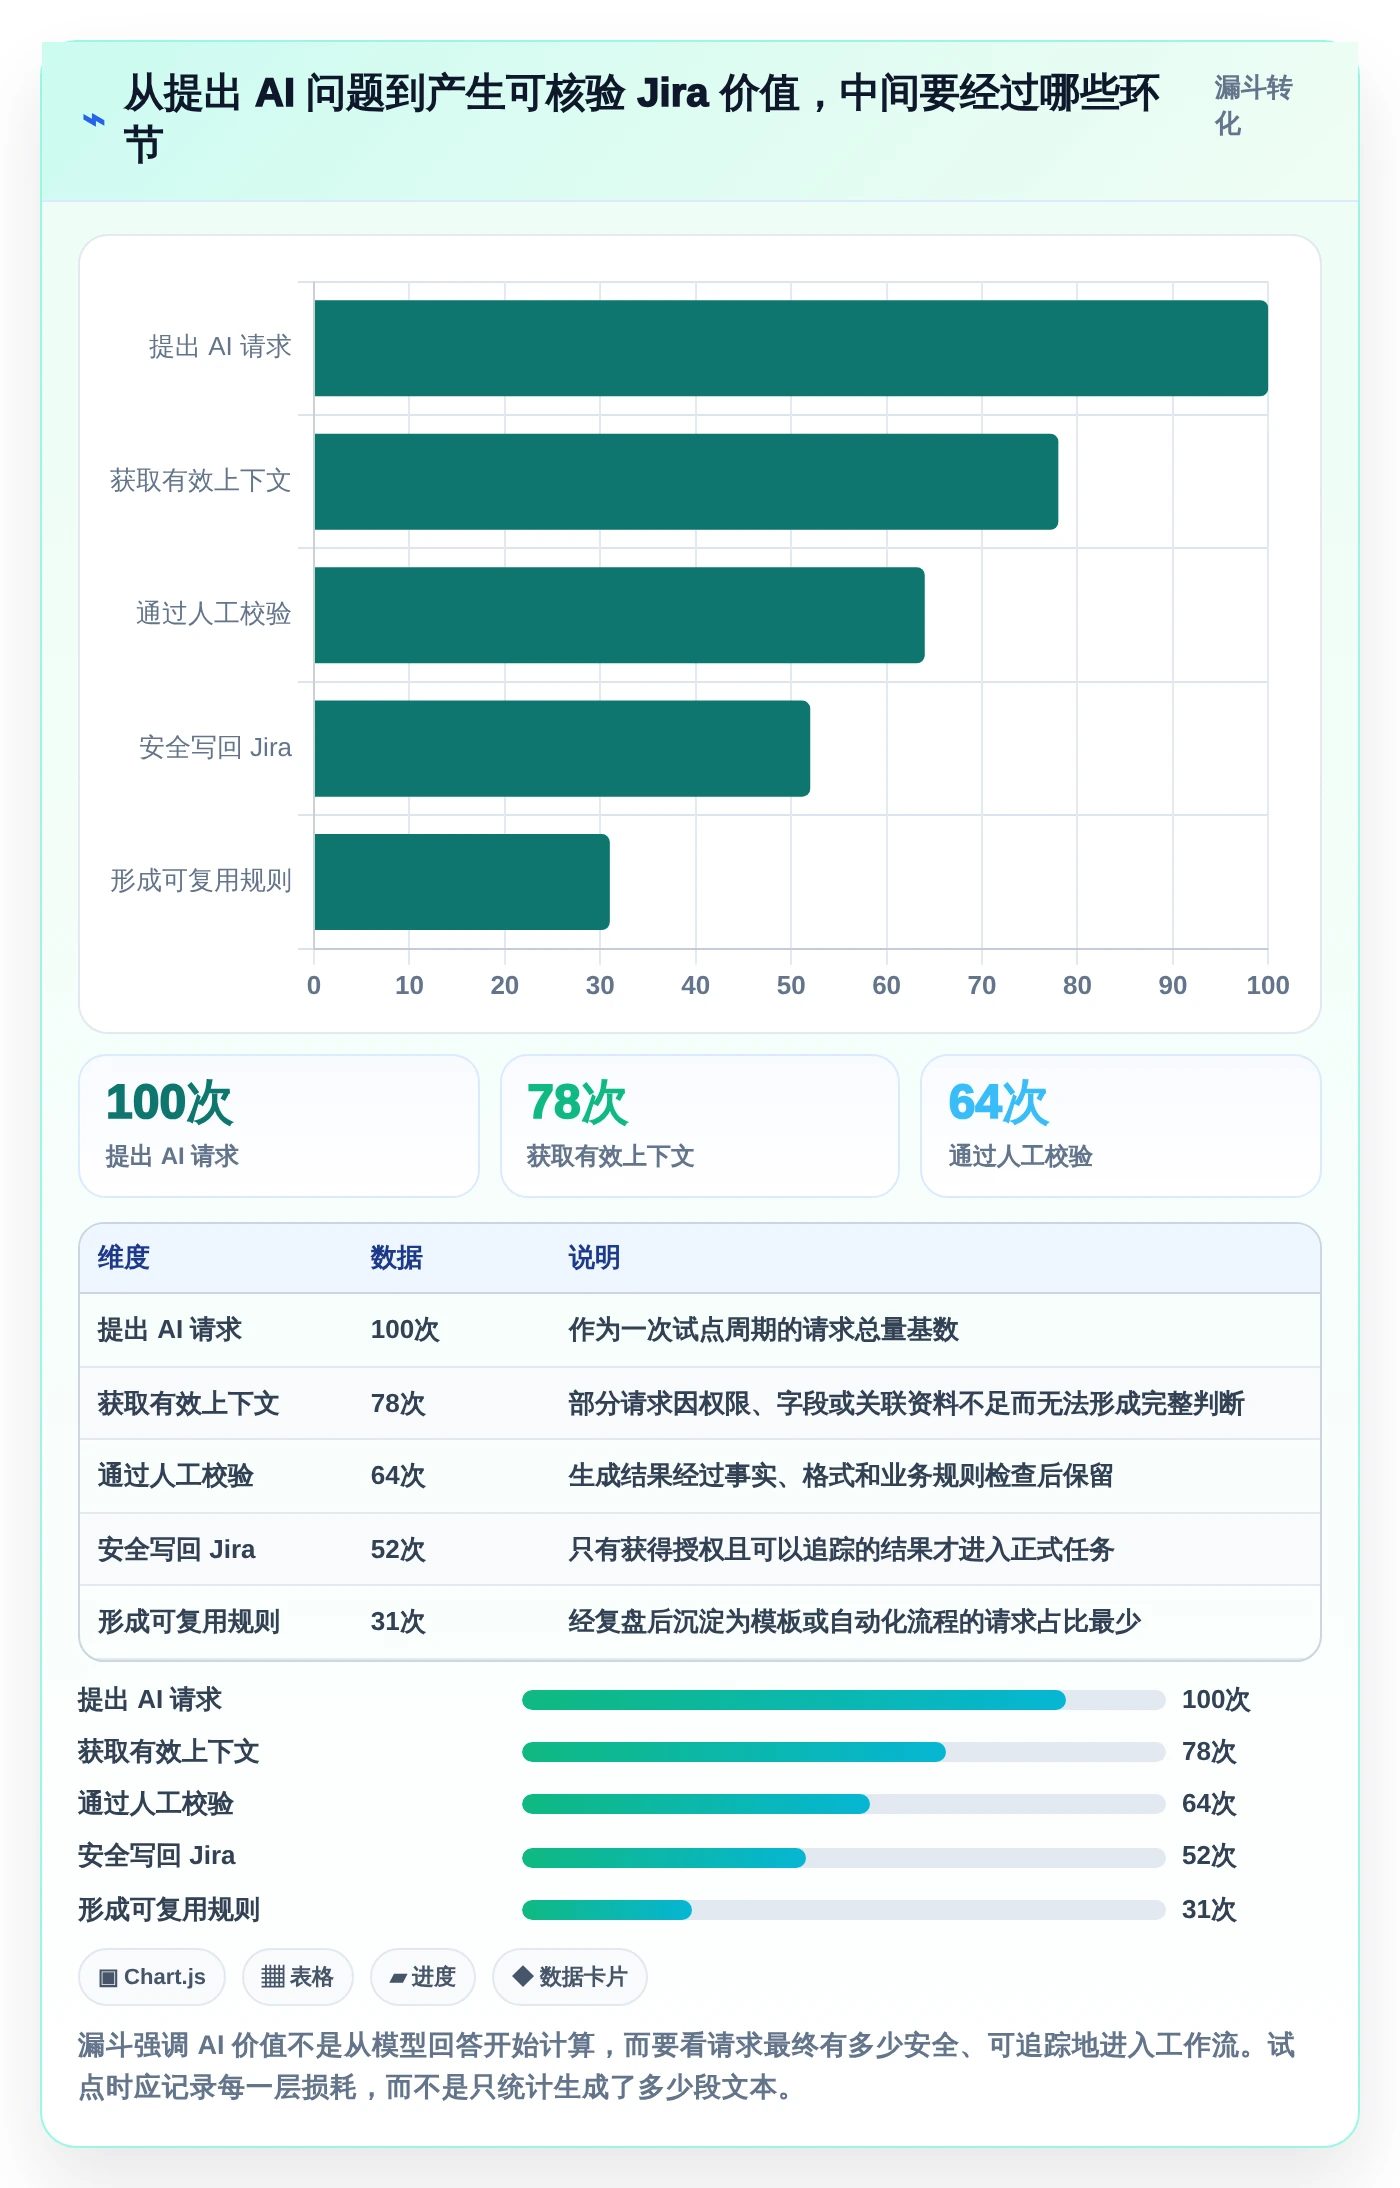
Task: Click the 形成可复用规则 progress bar
Action: (x=843, y=1910)
